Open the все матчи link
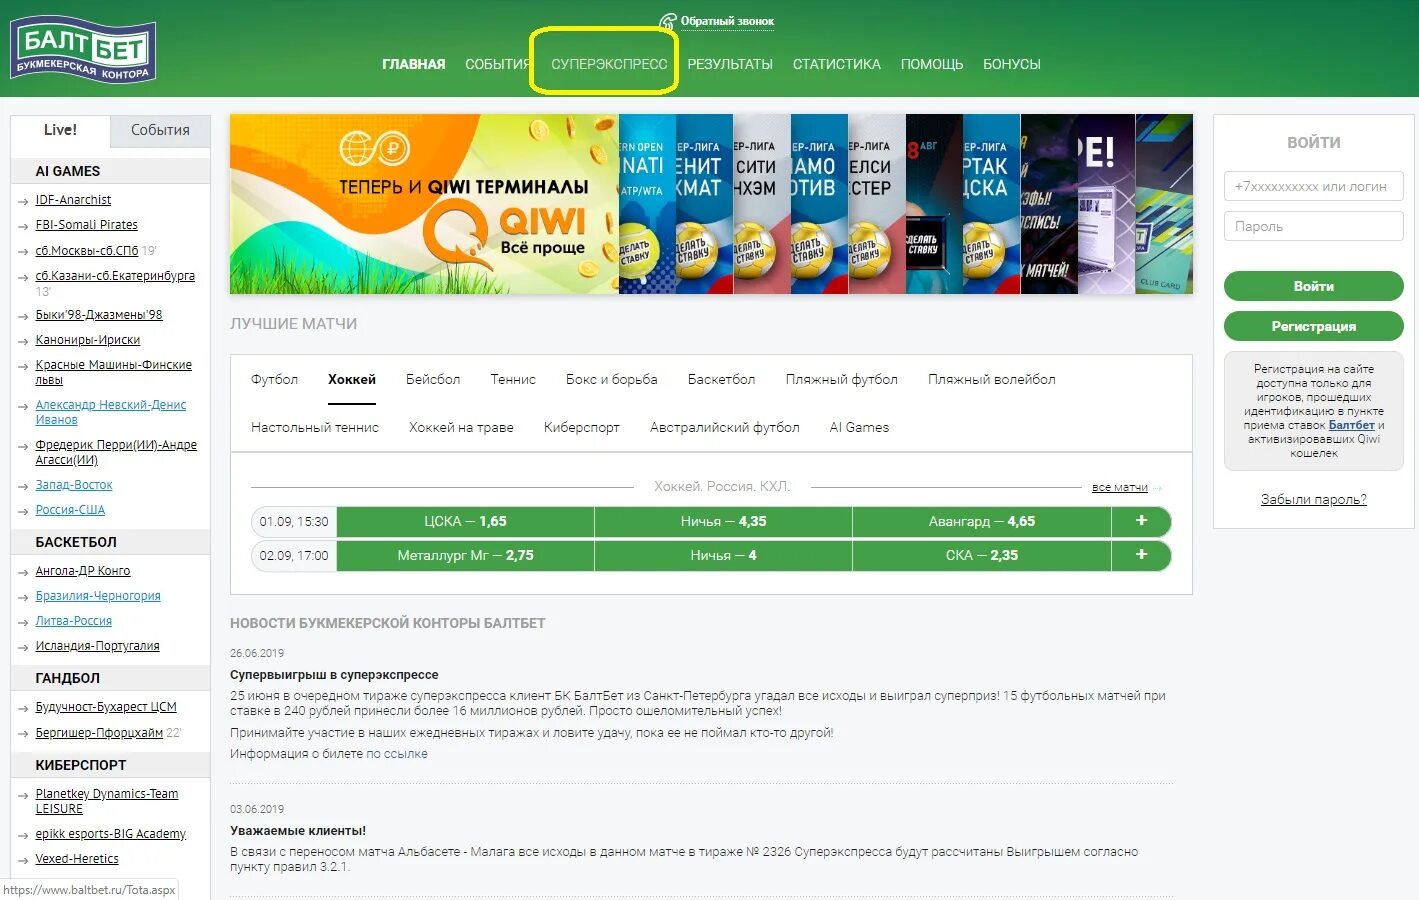This screenshot has height=900, width=1419. 1120,487
